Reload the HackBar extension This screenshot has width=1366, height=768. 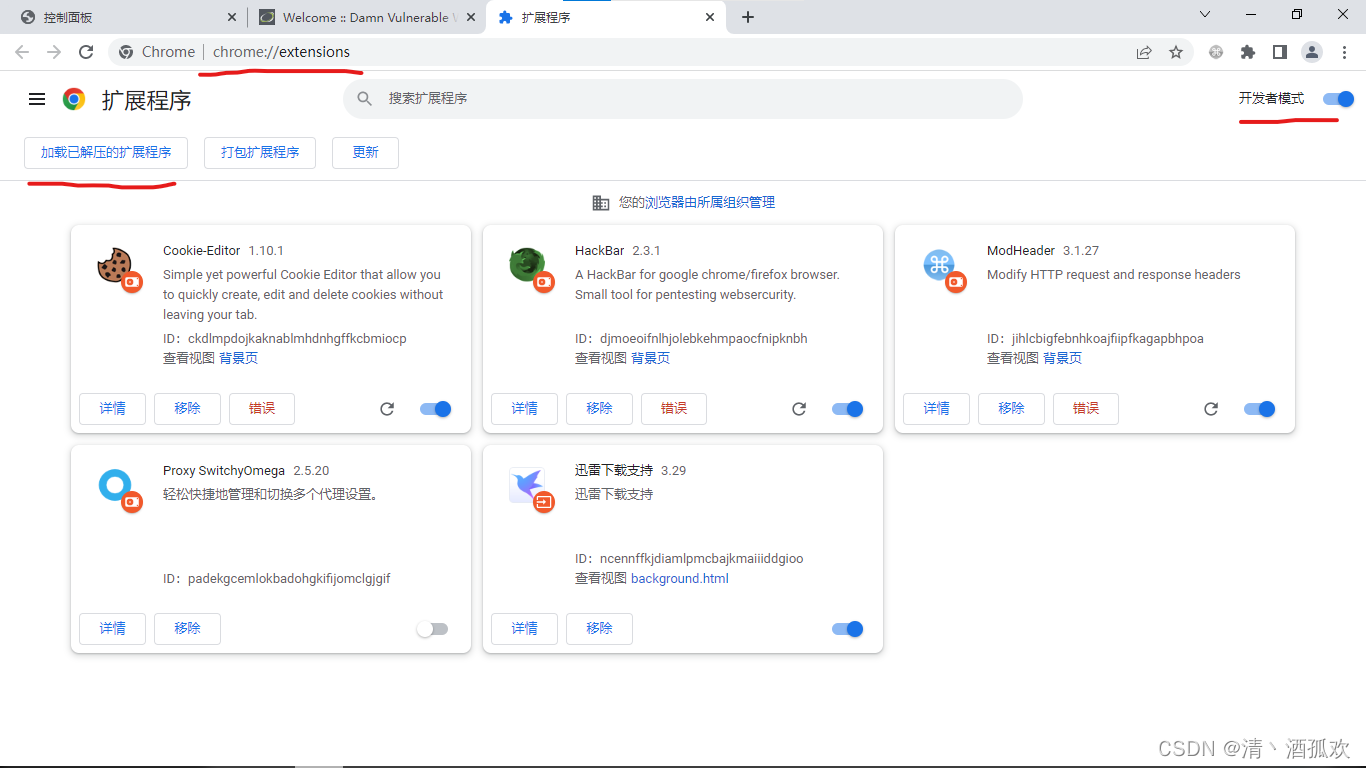tap(799, 409)
